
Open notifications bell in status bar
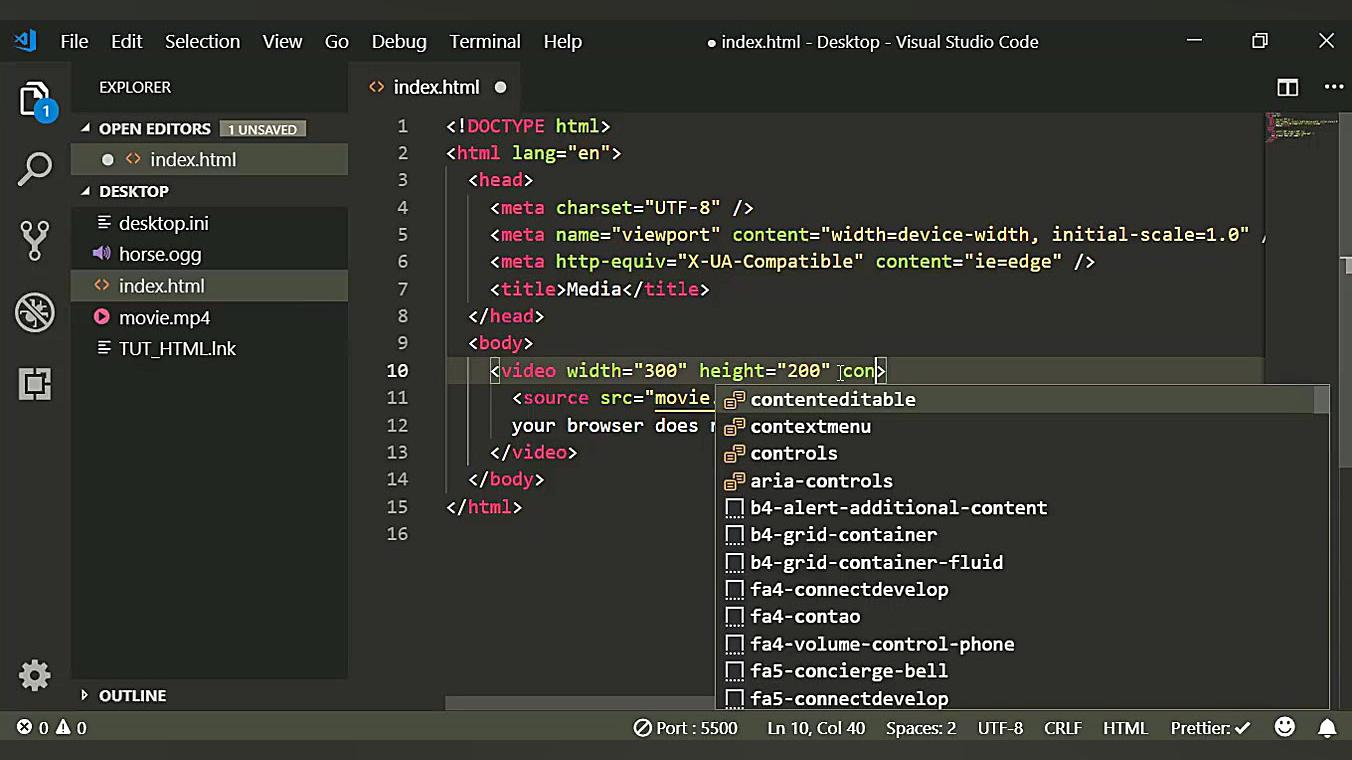(x=1327, y=727)
